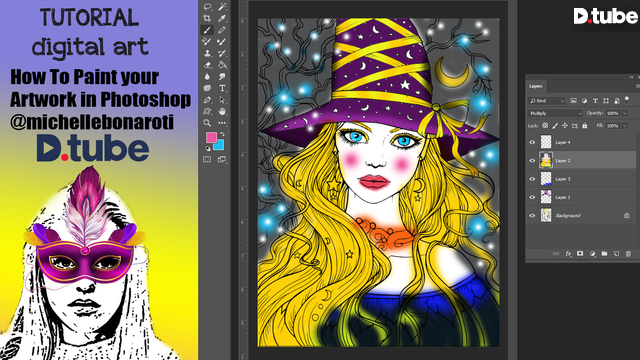The image size is (640, 360).
Task: Hide Layer 4 using eye icon
Action: 532,142
